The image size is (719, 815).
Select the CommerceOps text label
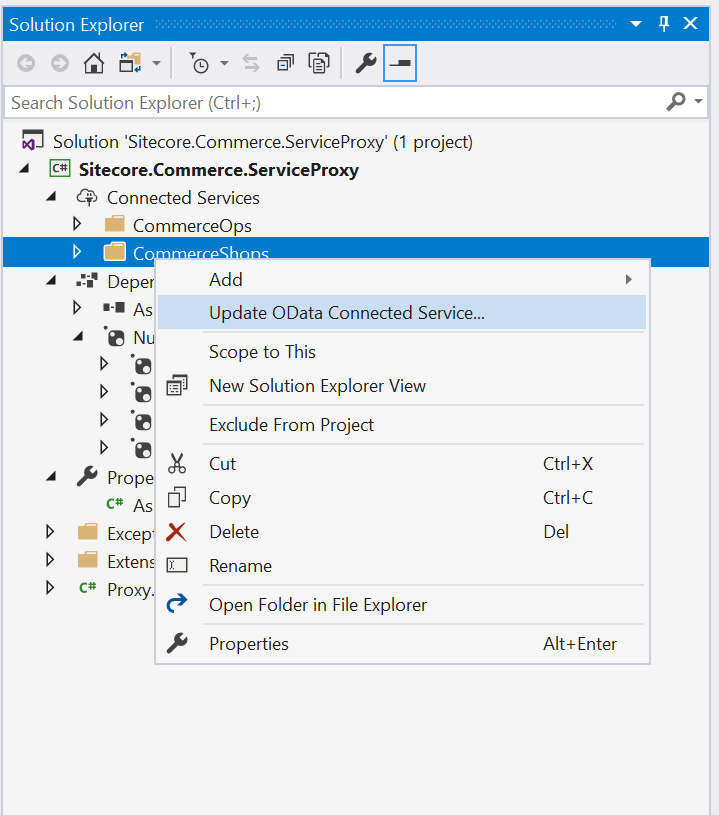coord(192,226)
